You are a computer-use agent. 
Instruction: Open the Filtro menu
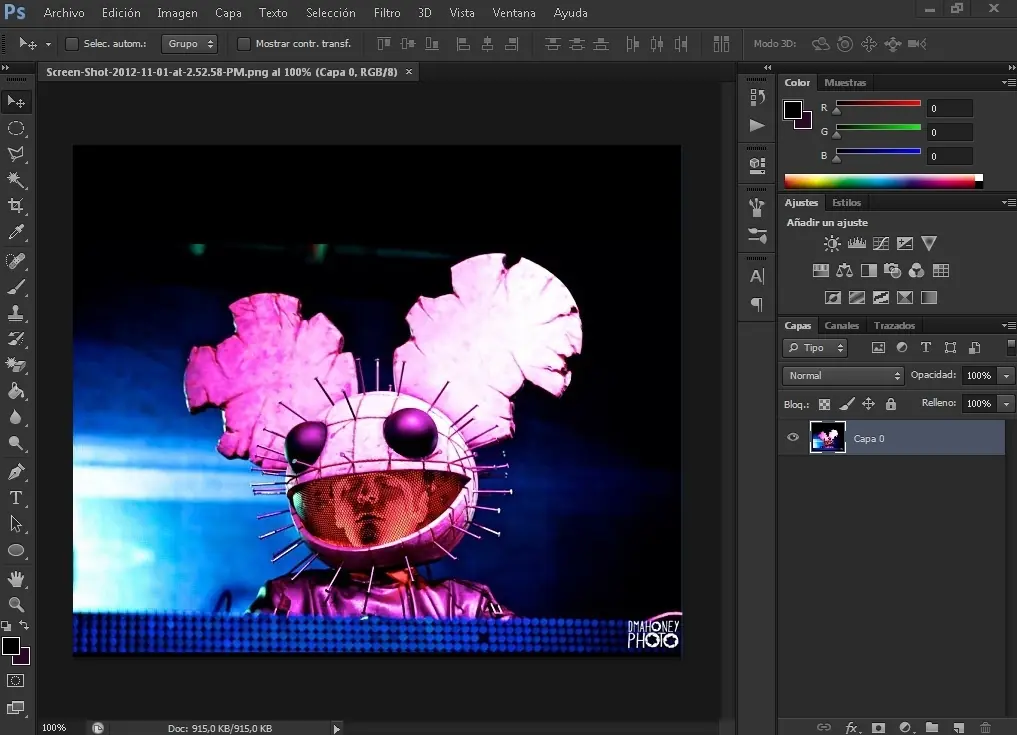[387, 13]
